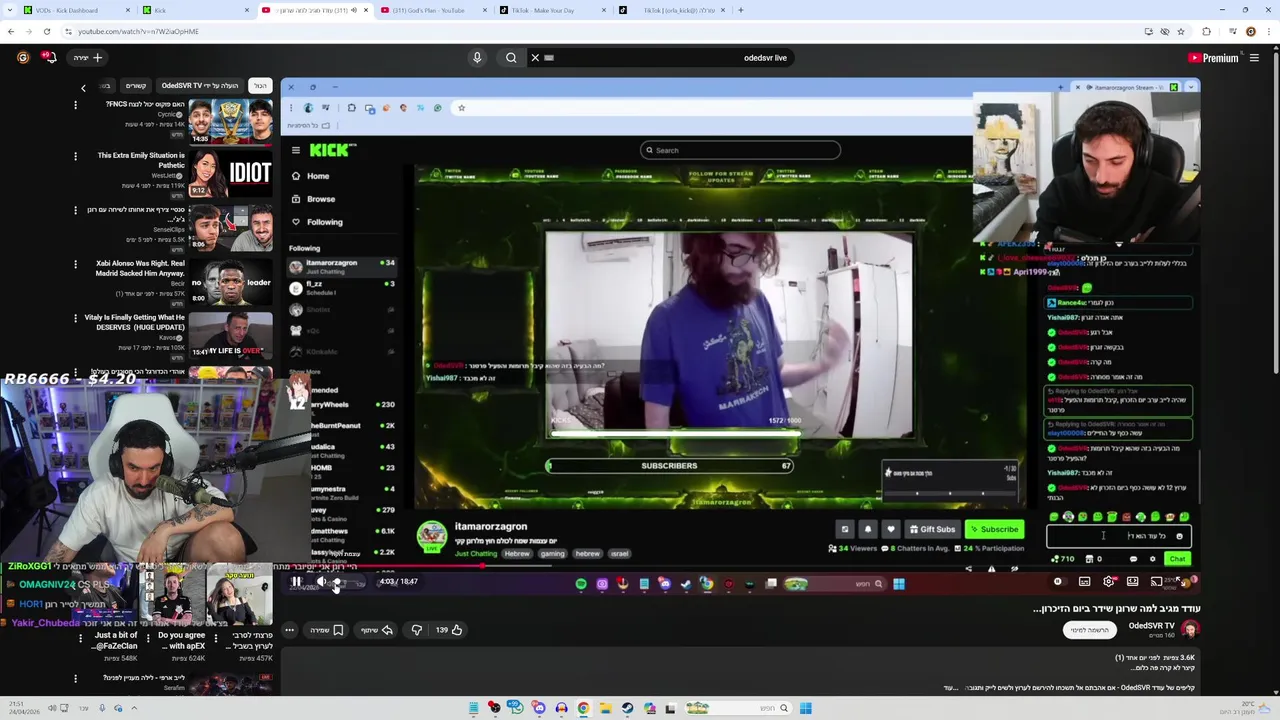Seek on the red video progress bar
The width and height of the screenshot is (1280, 720).
click(x=740, y=568)
